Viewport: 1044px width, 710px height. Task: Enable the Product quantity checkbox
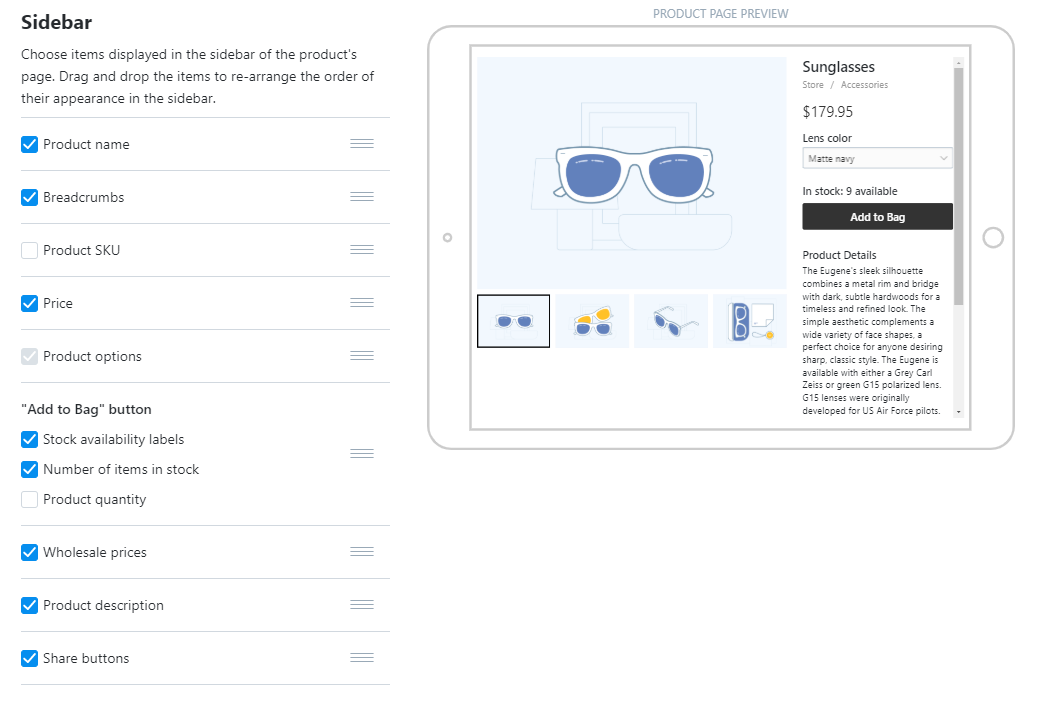[x=29, y=500]
